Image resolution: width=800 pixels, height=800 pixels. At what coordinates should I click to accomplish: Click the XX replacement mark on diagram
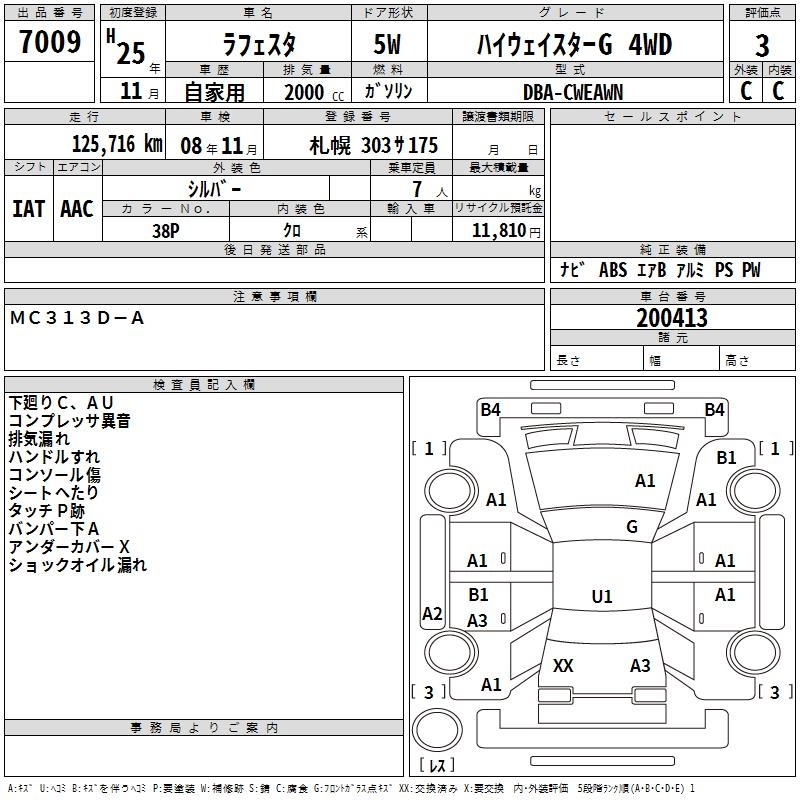click(563, 666)
